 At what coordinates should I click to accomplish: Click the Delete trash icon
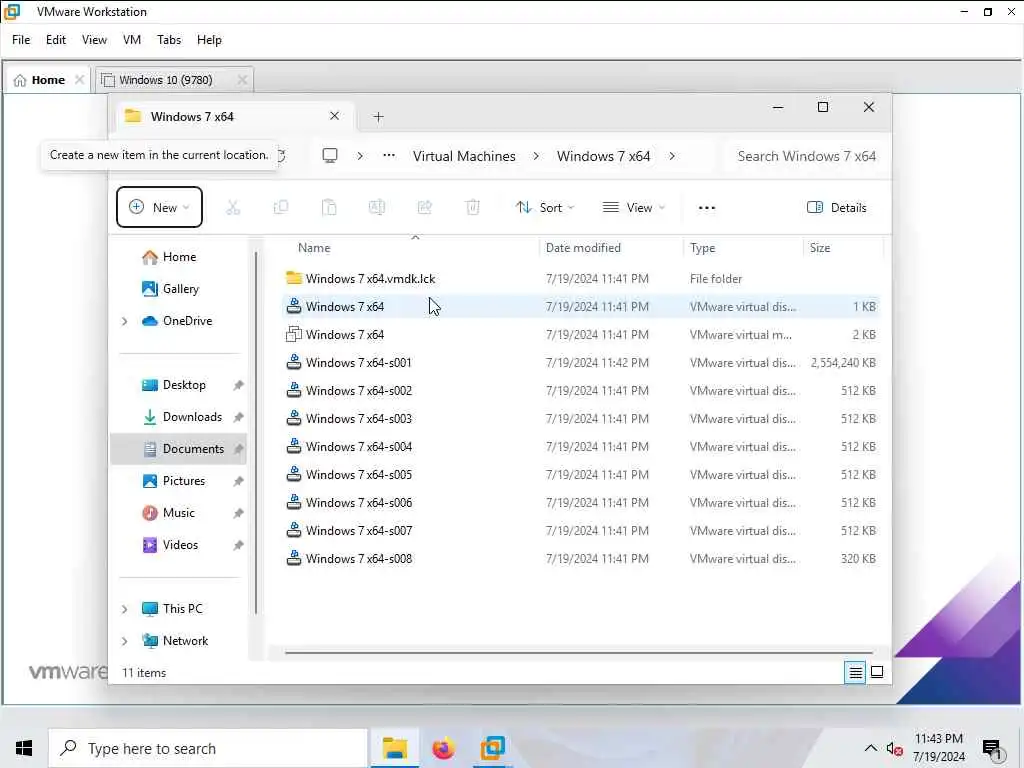pyautogui.click(x=472, y=208)
